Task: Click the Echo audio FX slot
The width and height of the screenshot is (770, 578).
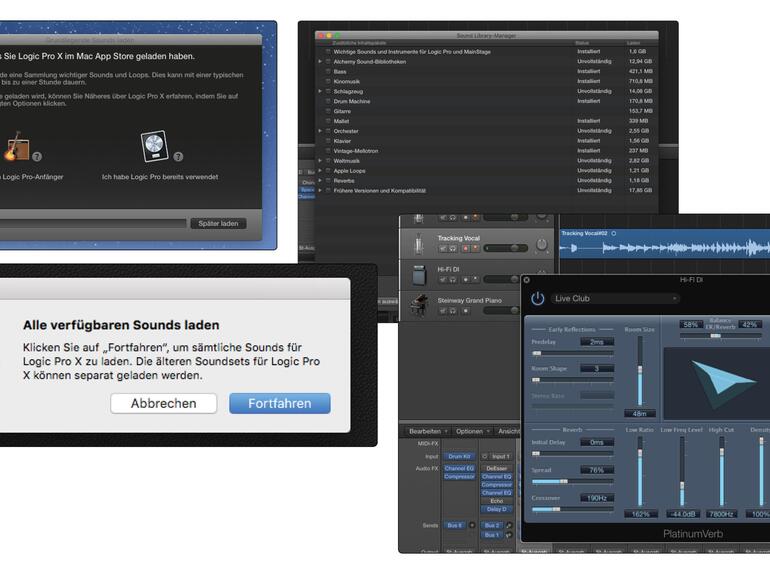Action: tap(497, 501)
